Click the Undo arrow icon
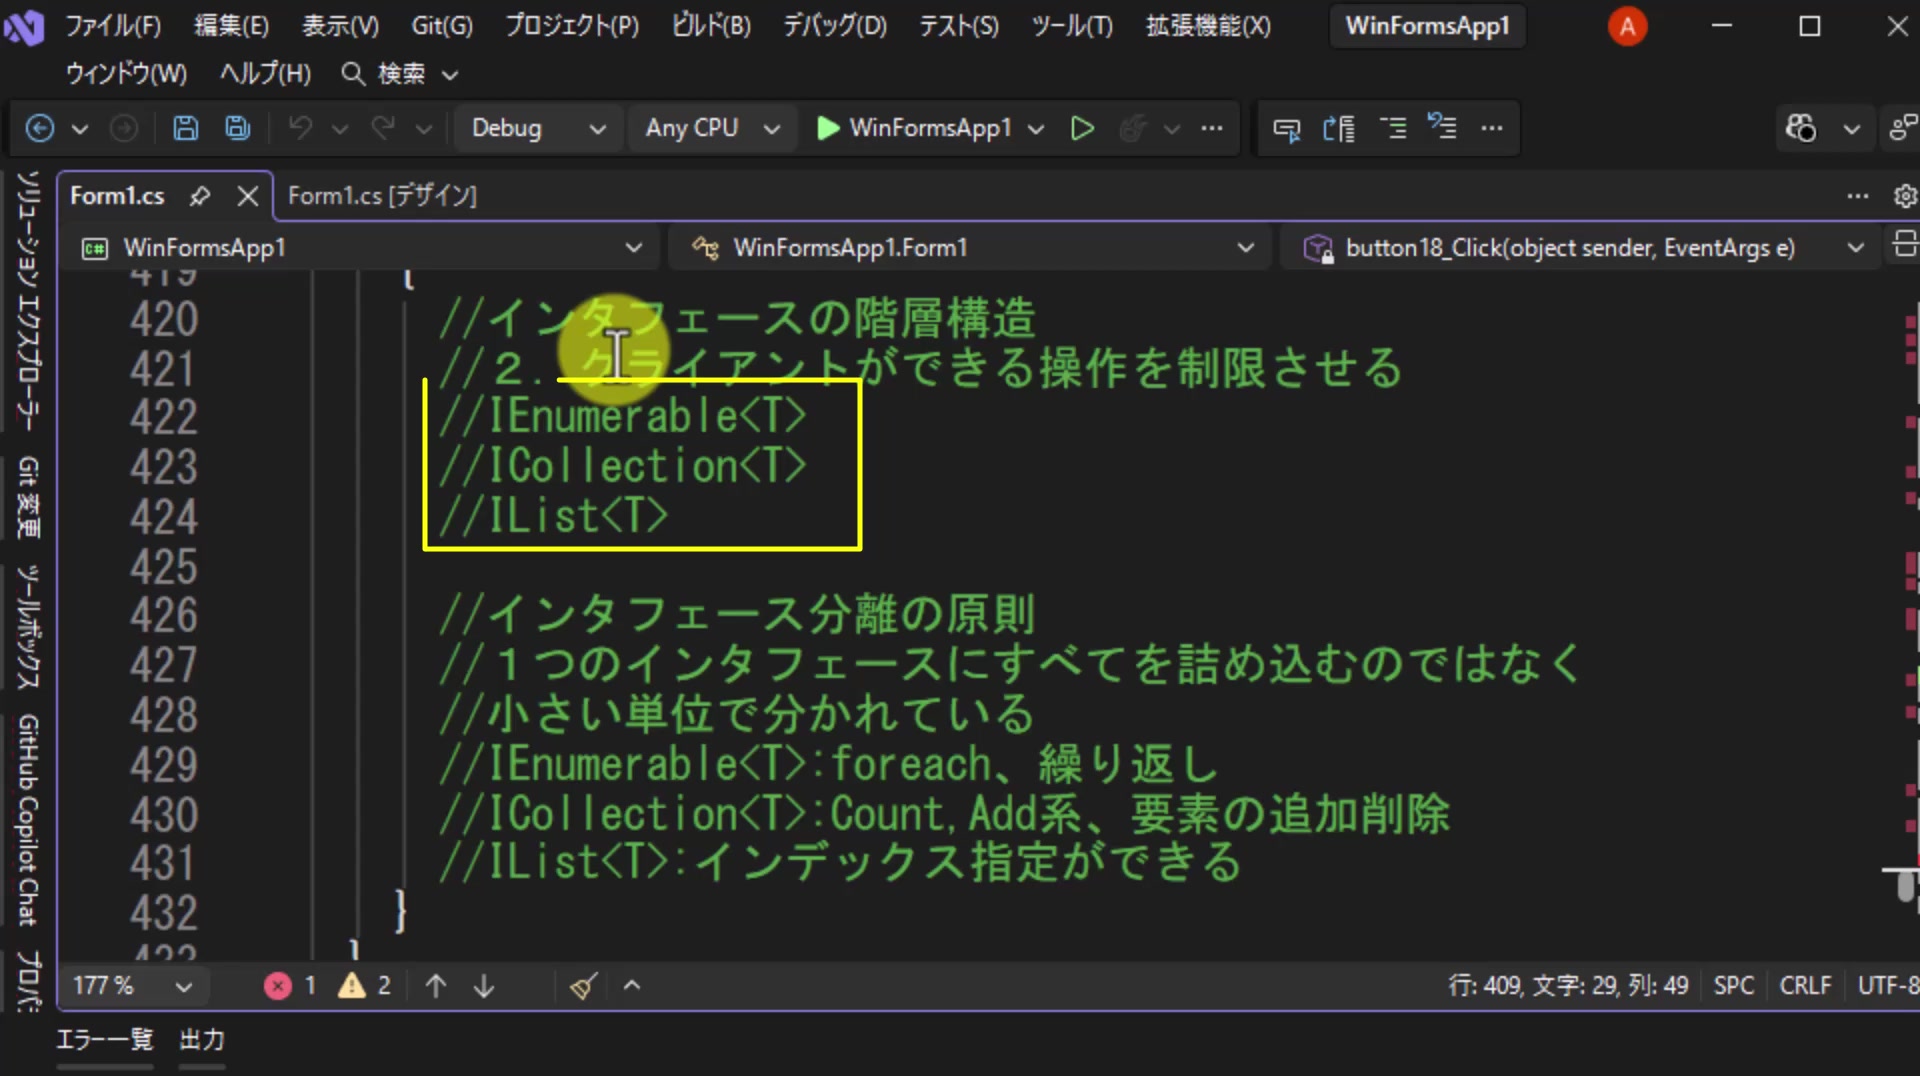 [300, 128]
